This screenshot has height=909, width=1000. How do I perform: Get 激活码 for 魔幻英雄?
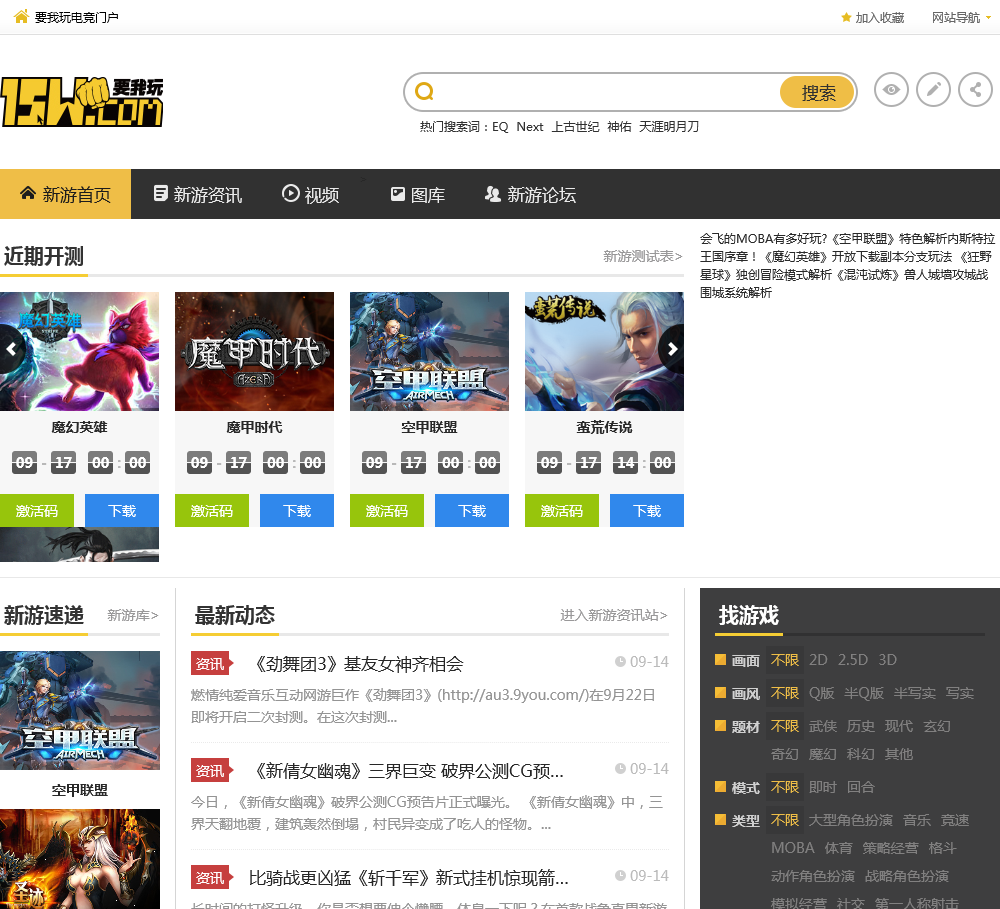tap(37, 510)
